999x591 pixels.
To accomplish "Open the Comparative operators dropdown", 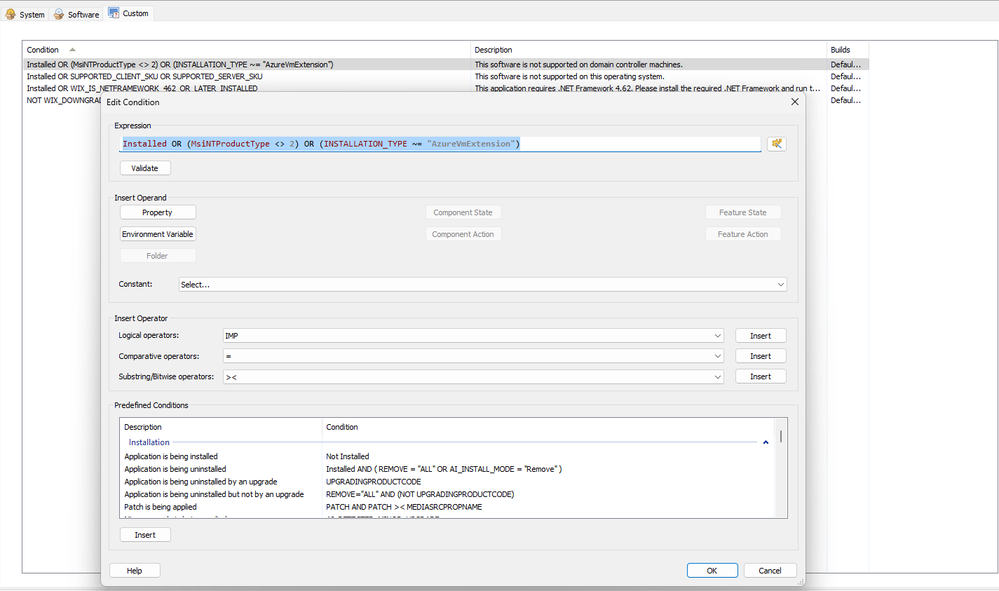I will pyautogui.click(x=473, y=356).
